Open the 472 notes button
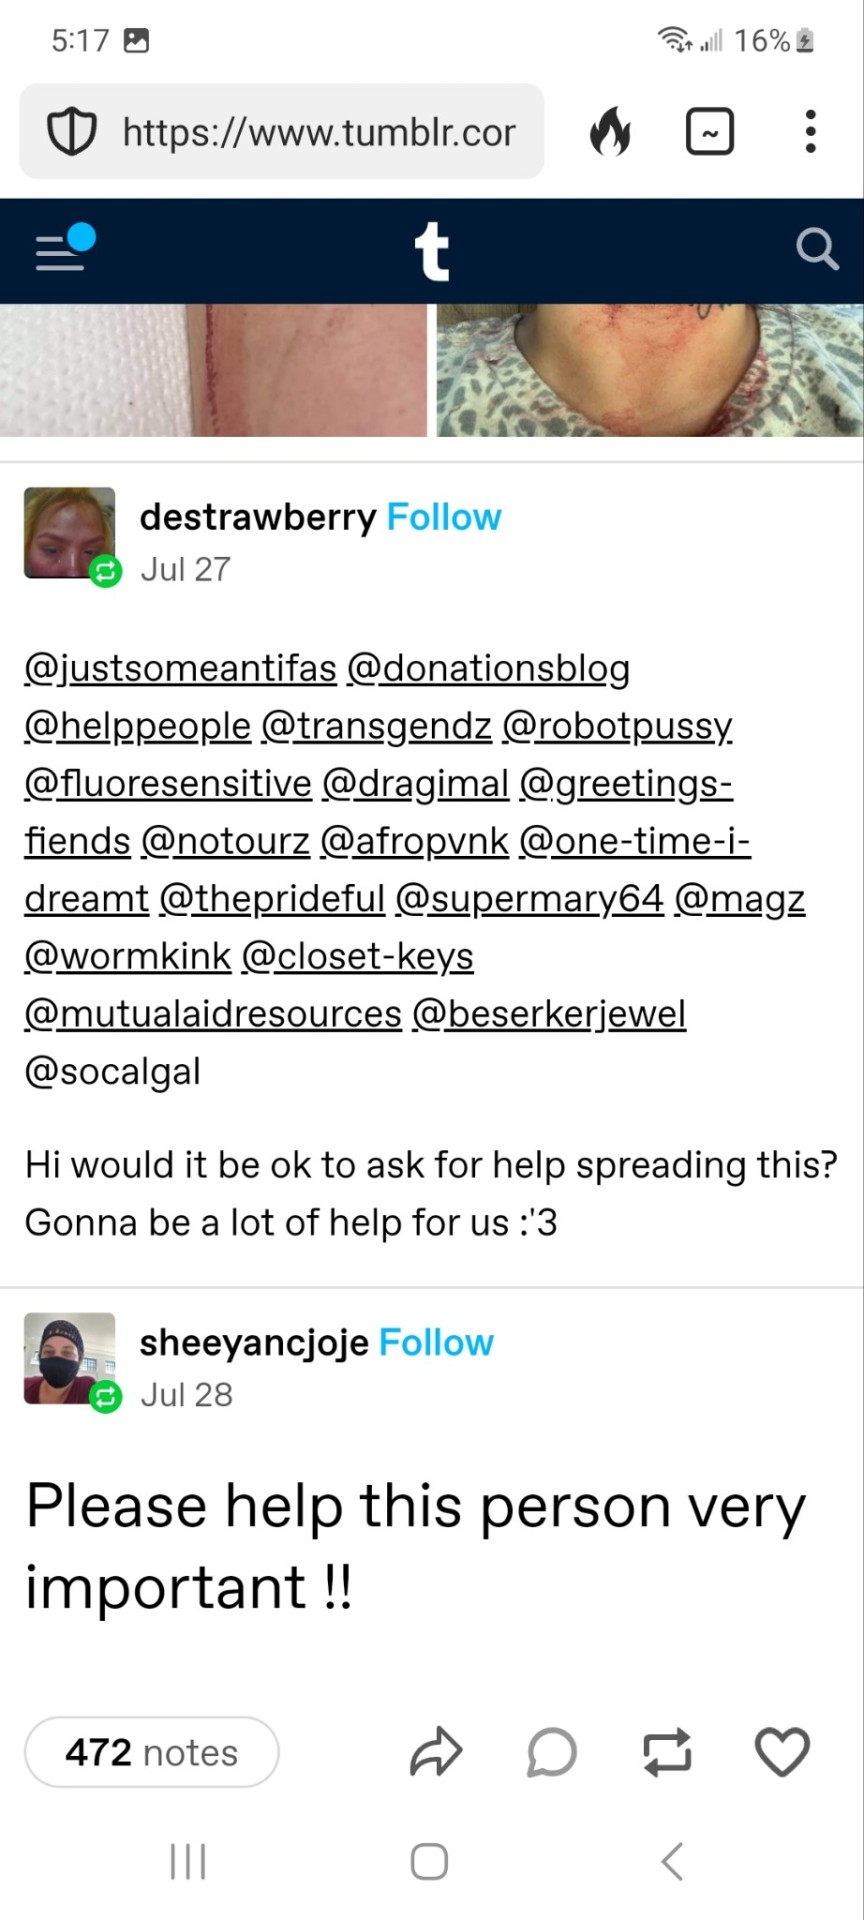This screenshot has height=1920, width=864. [x=151, y=1752]
